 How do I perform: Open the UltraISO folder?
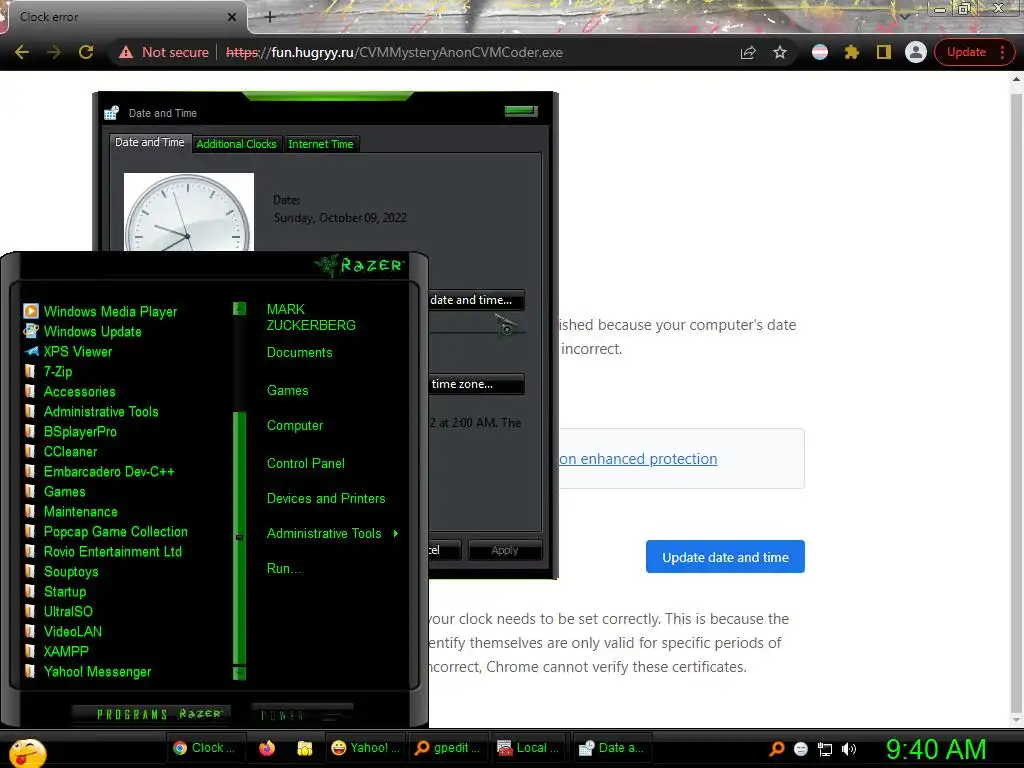click(58, 611)
